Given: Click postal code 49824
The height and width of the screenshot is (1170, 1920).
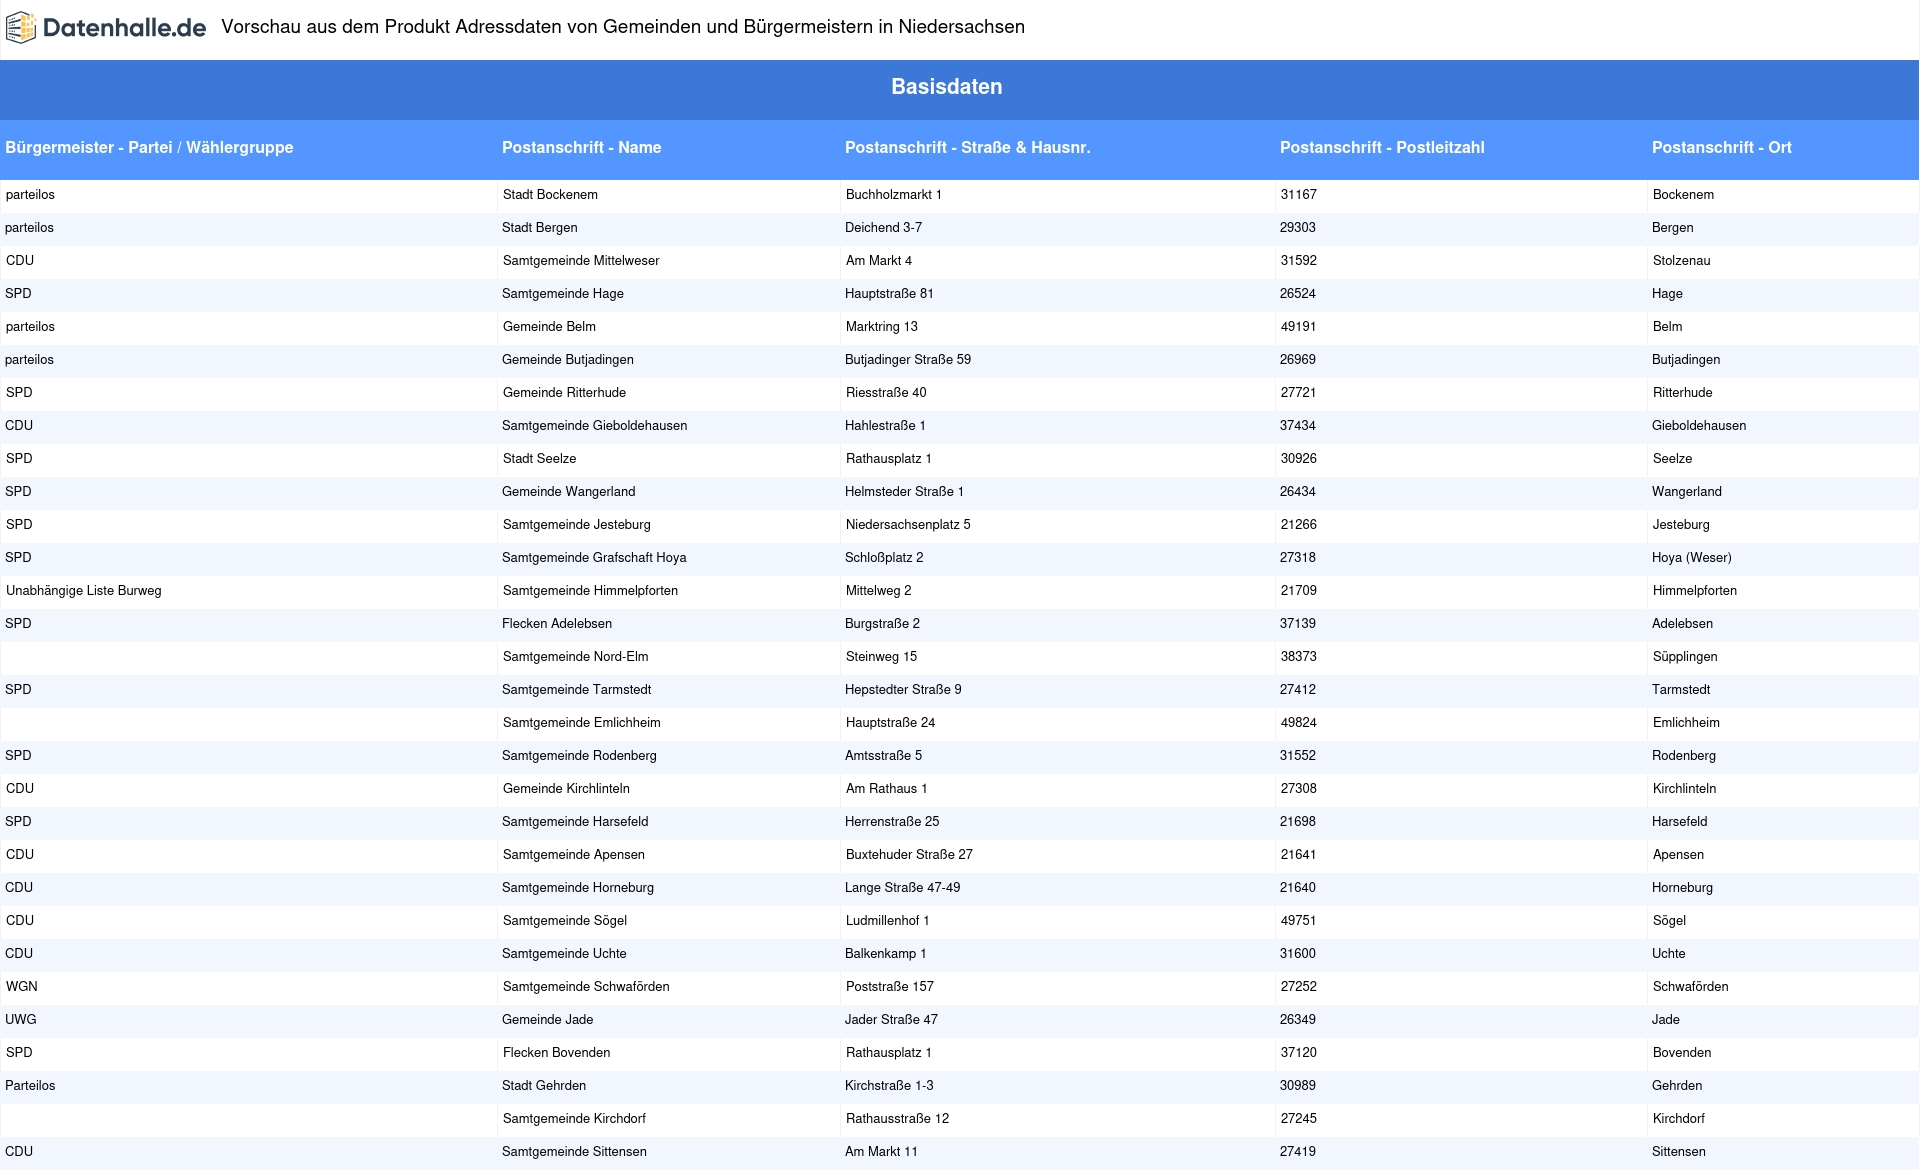Looking at the screenshot, I should tap(1299, 723).
